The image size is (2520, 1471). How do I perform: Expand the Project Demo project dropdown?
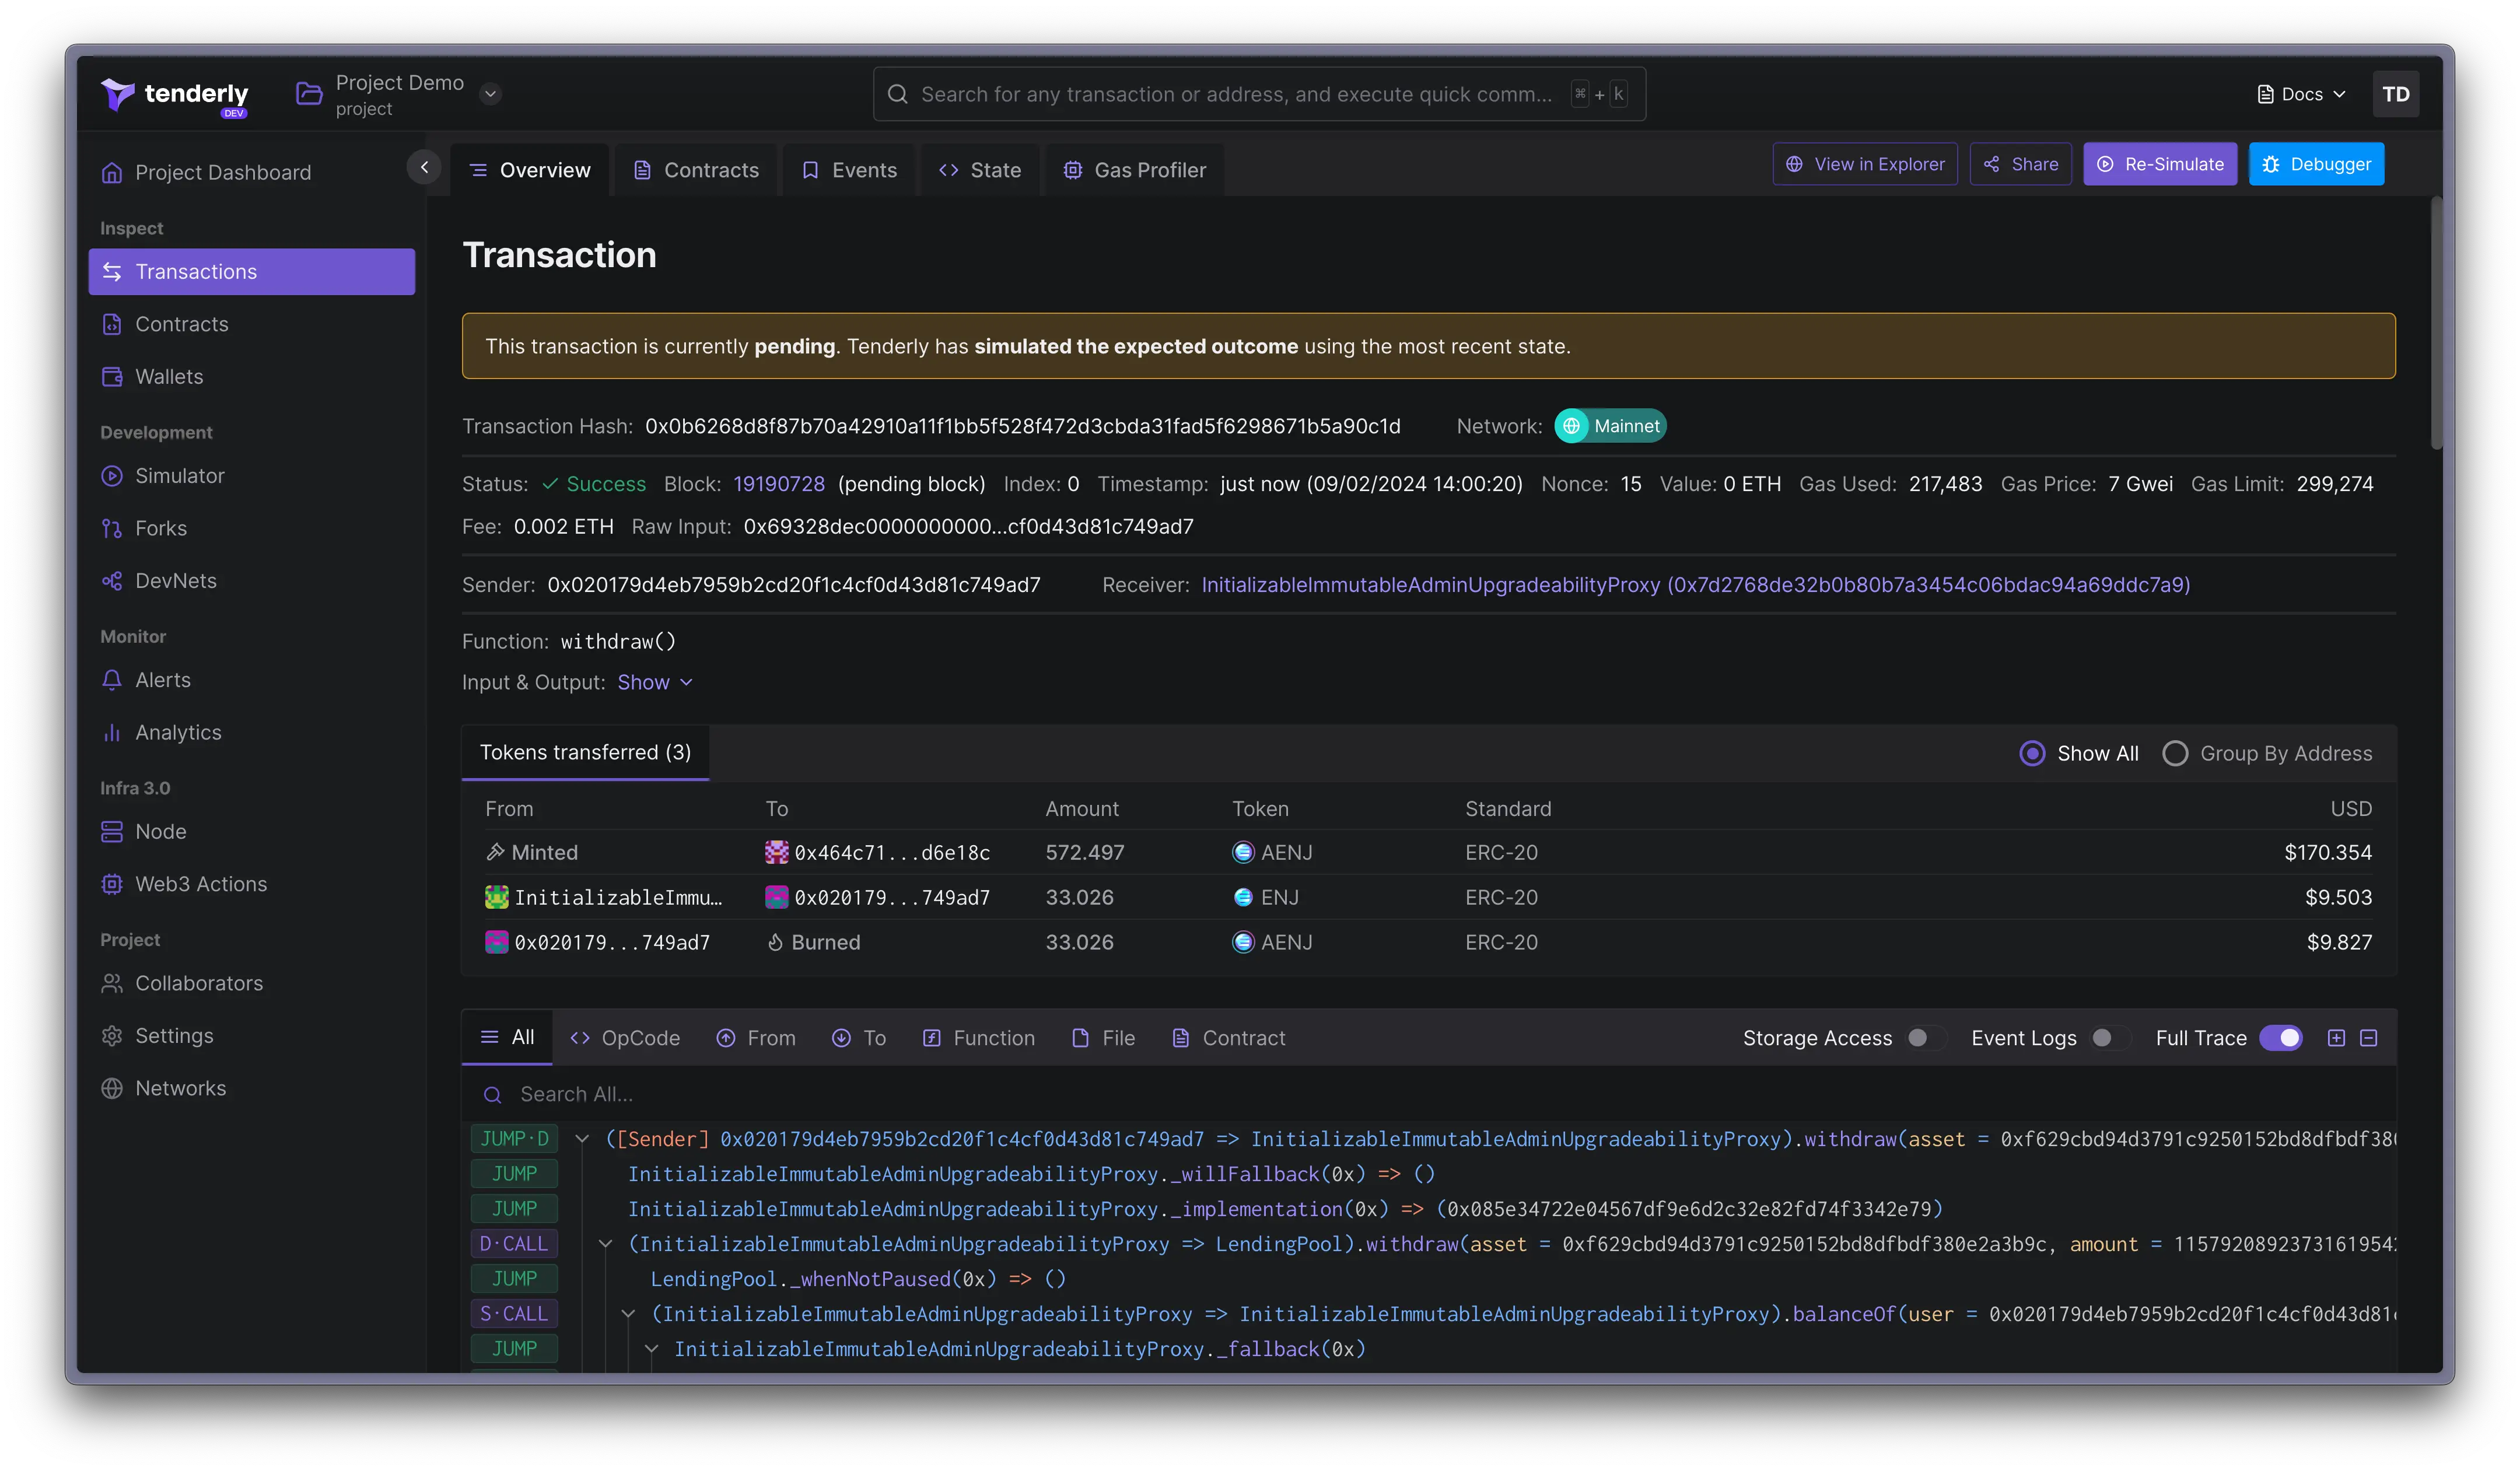click(490, 94)
